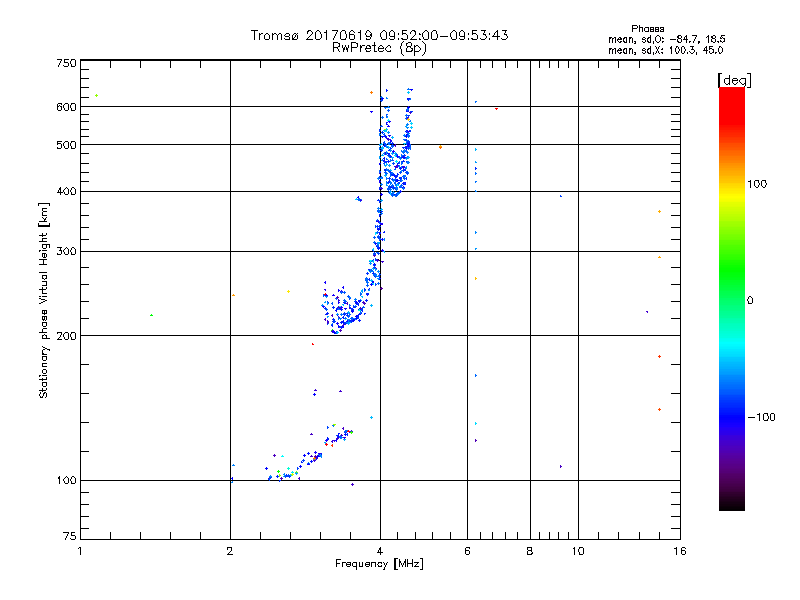Click the "6" frequency axis label
Viewport: 800px width, 600px height.
pos(467,551)
